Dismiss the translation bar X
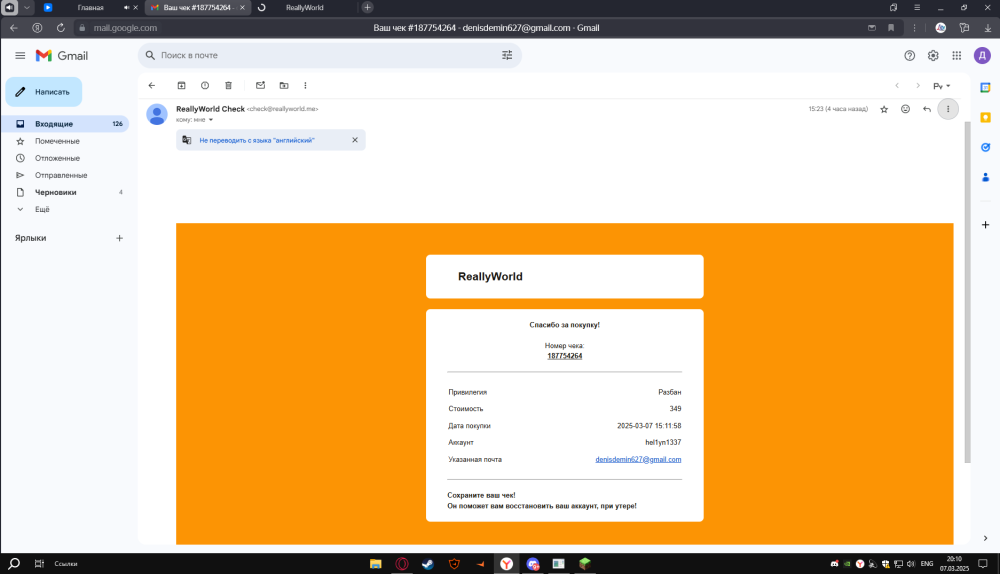Screen dimensions: 1000x574 coord(355,140)
